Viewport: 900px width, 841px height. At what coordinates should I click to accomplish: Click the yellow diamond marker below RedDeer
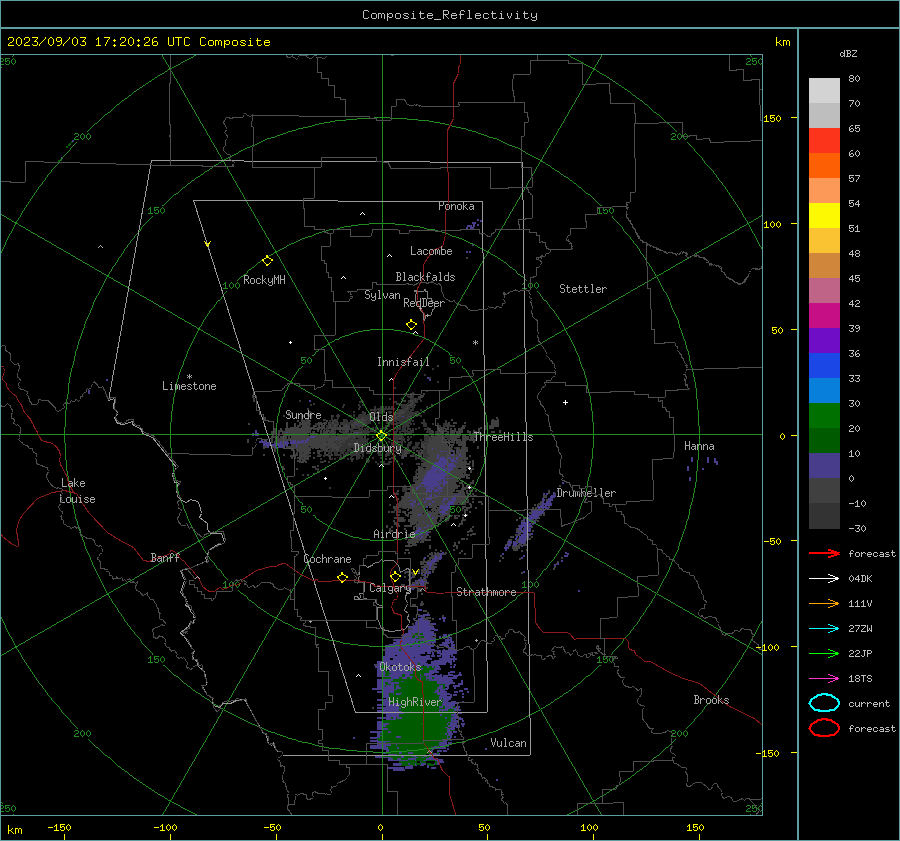(x=411, y=325)
